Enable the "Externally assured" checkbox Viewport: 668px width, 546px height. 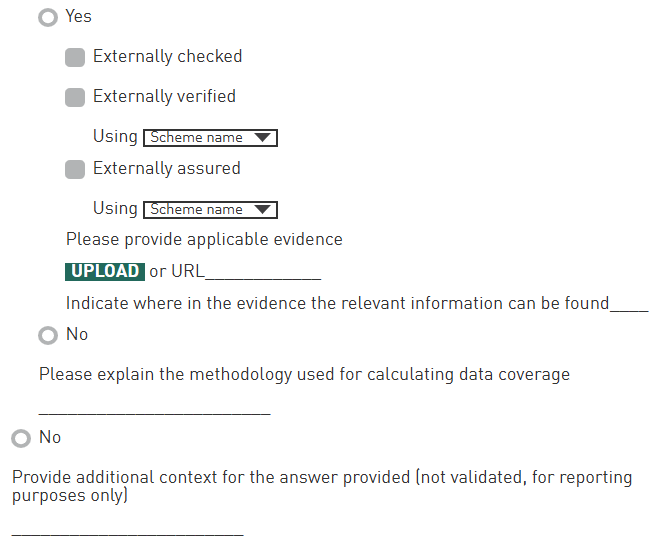pos(75,170)
